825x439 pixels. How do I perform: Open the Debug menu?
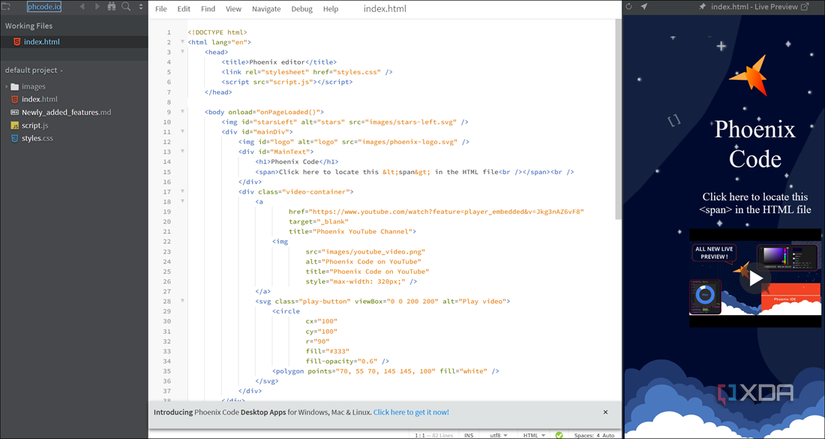[x=301, y=9]
